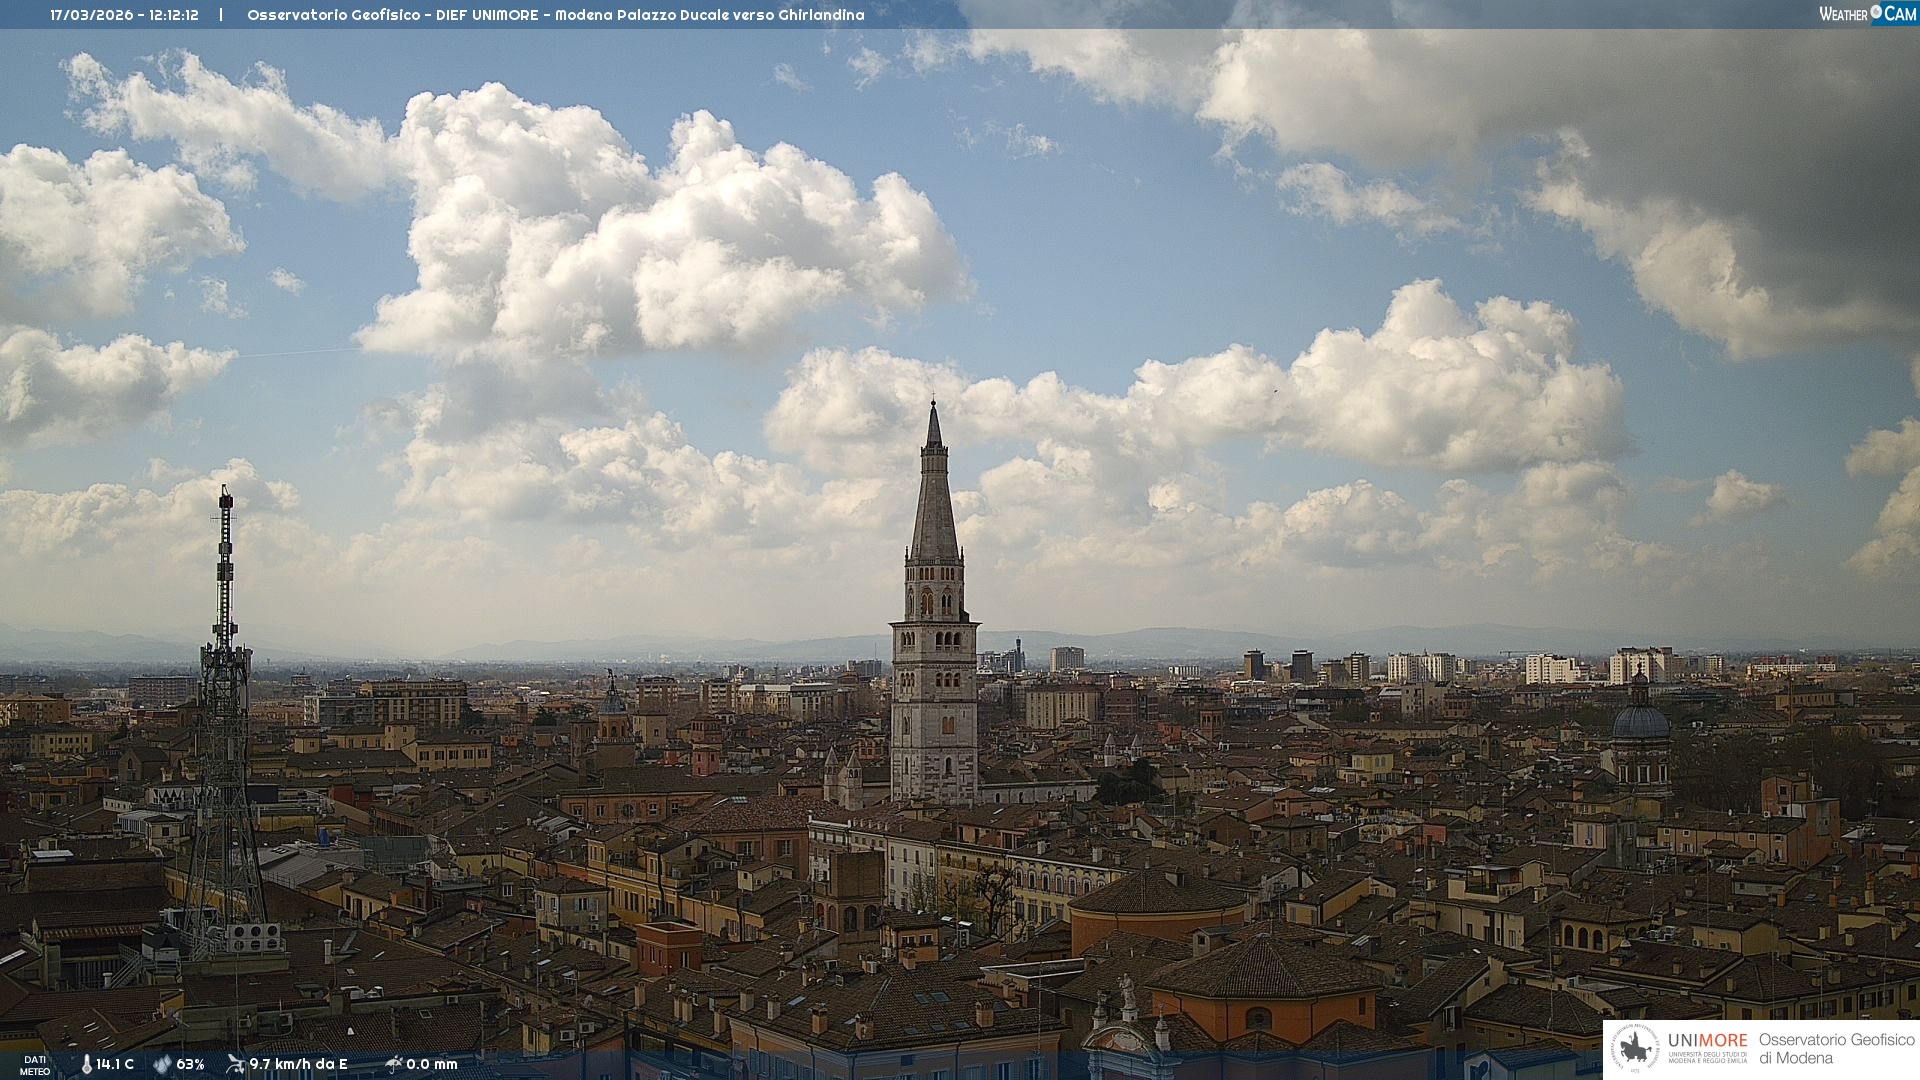This screenshot has height=1080, width=1920.
Task: Click the blue church dome at right
Action: [x=1641, y=720]
